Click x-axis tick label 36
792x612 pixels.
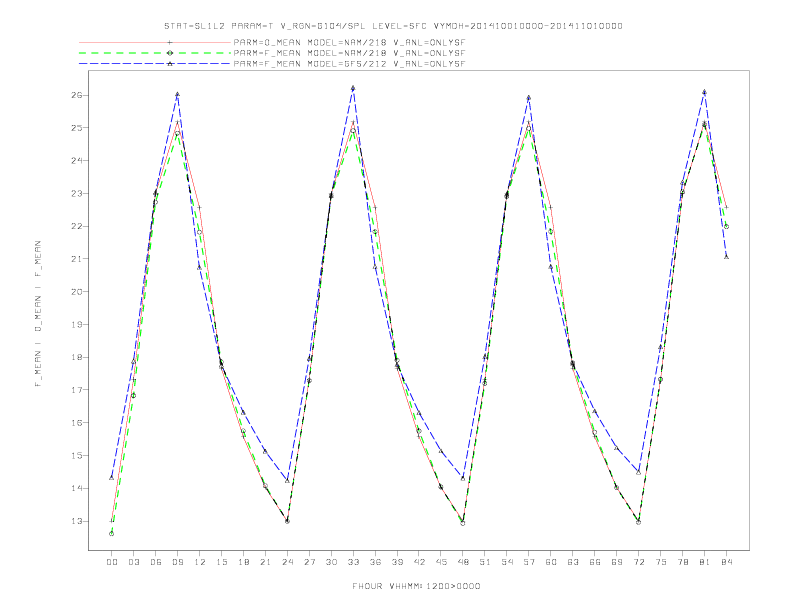tap(375, 562)
